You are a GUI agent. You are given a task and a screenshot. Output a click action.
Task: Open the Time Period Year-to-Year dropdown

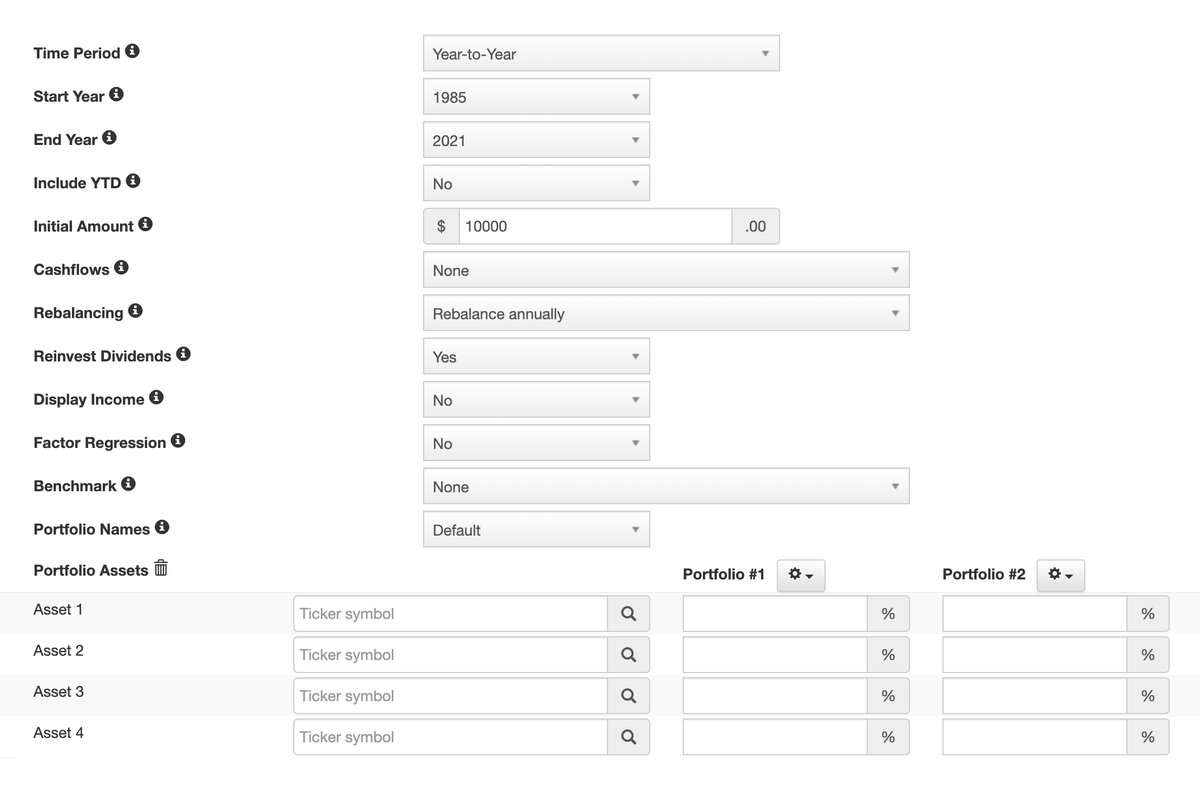600,54
